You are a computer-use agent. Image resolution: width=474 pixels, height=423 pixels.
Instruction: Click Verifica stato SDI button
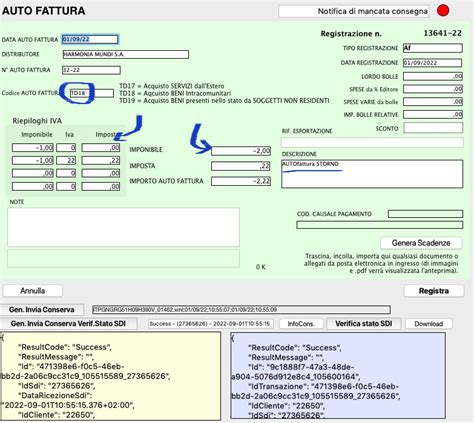pos(363,324)
